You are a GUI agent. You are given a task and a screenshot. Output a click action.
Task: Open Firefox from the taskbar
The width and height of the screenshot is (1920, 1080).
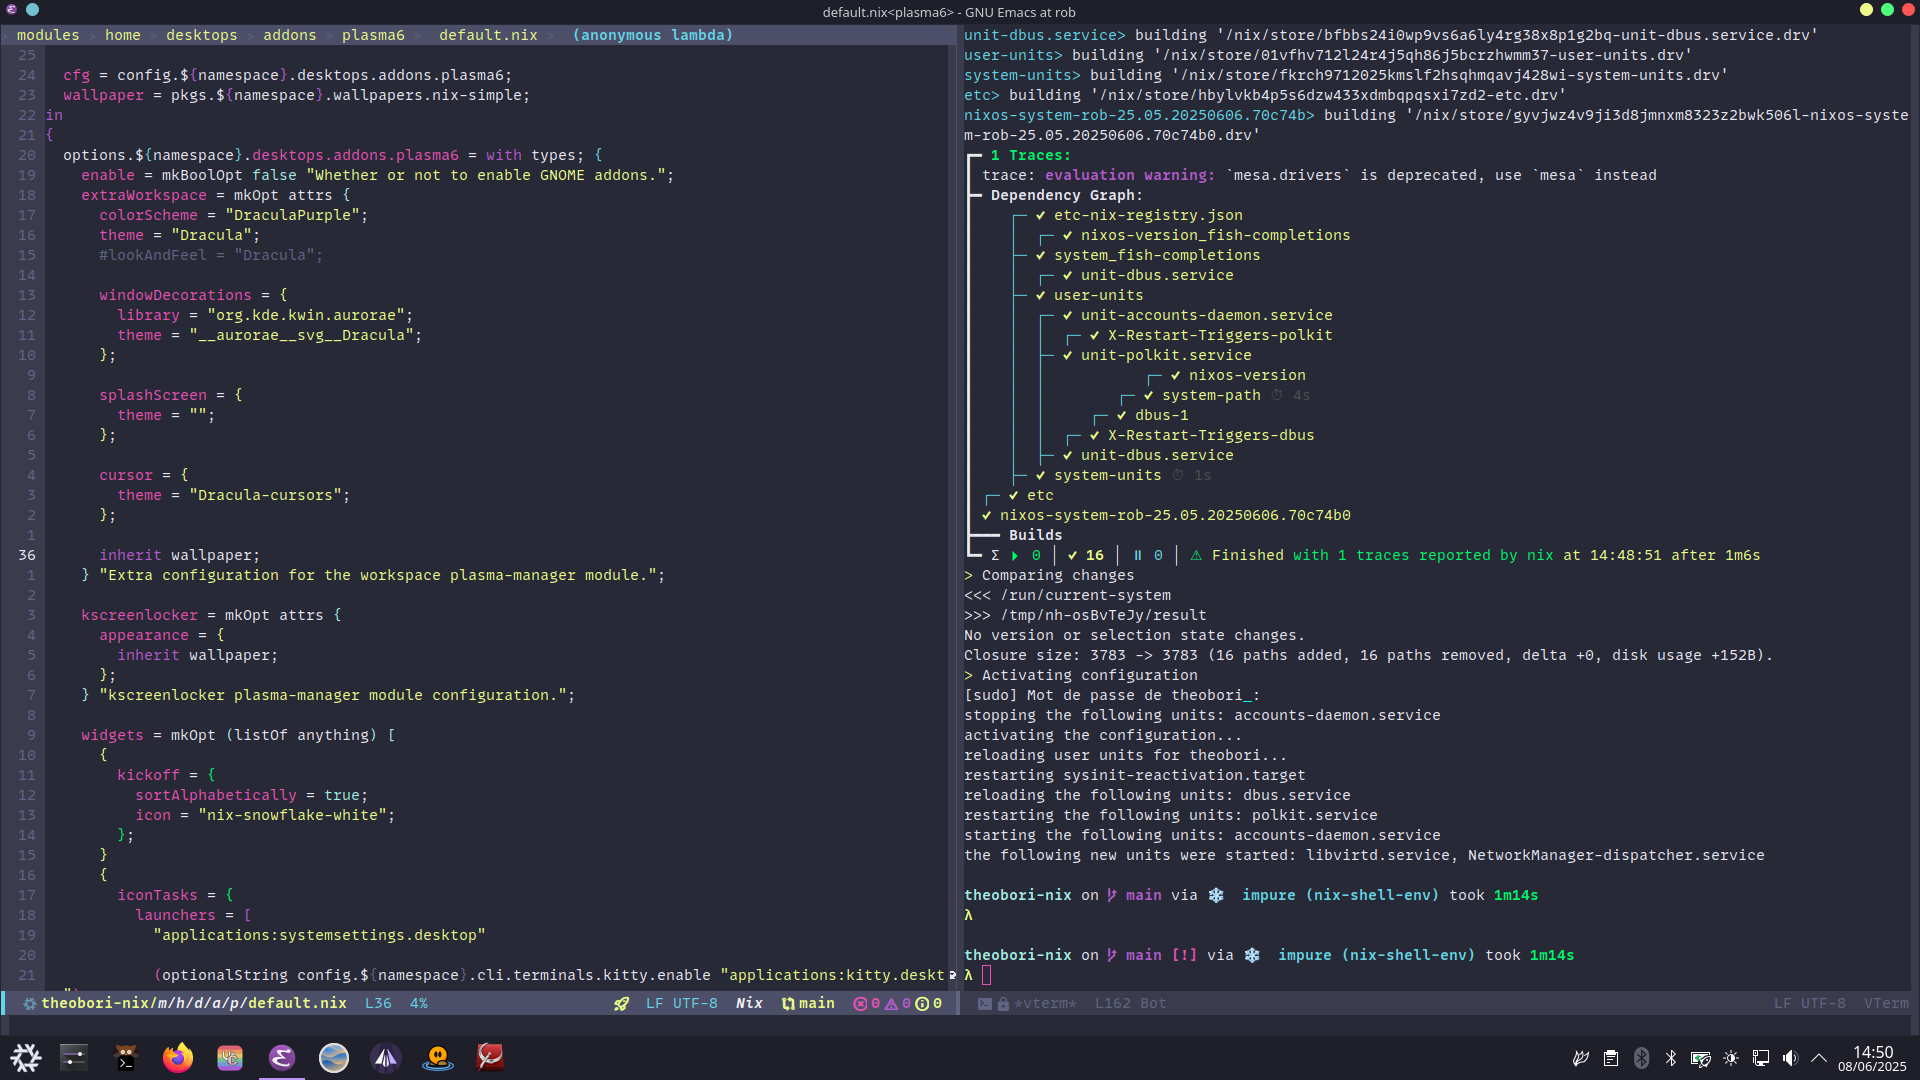point(178,1057)
